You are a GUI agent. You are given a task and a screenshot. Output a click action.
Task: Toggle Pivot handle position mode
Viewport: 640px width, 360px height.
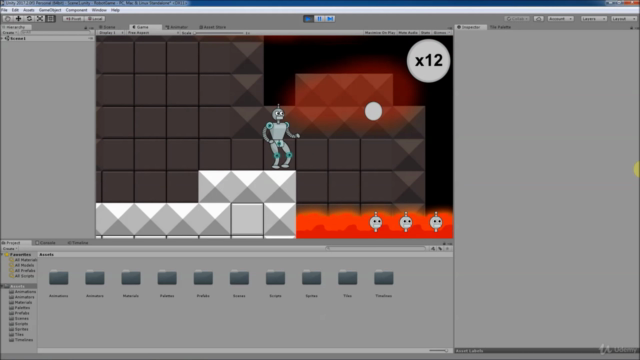73,19
